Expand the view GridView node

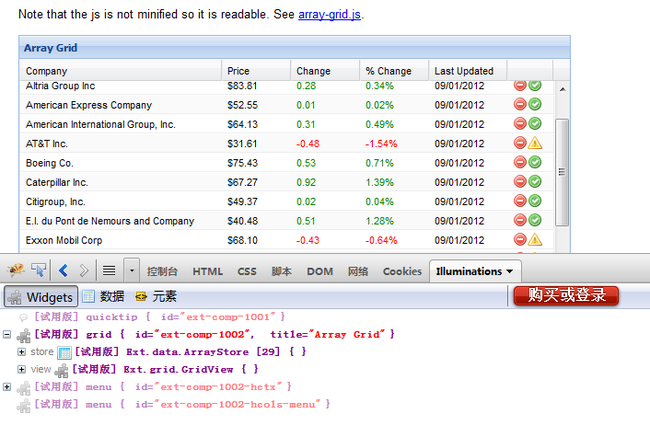(x=22, y=369)
